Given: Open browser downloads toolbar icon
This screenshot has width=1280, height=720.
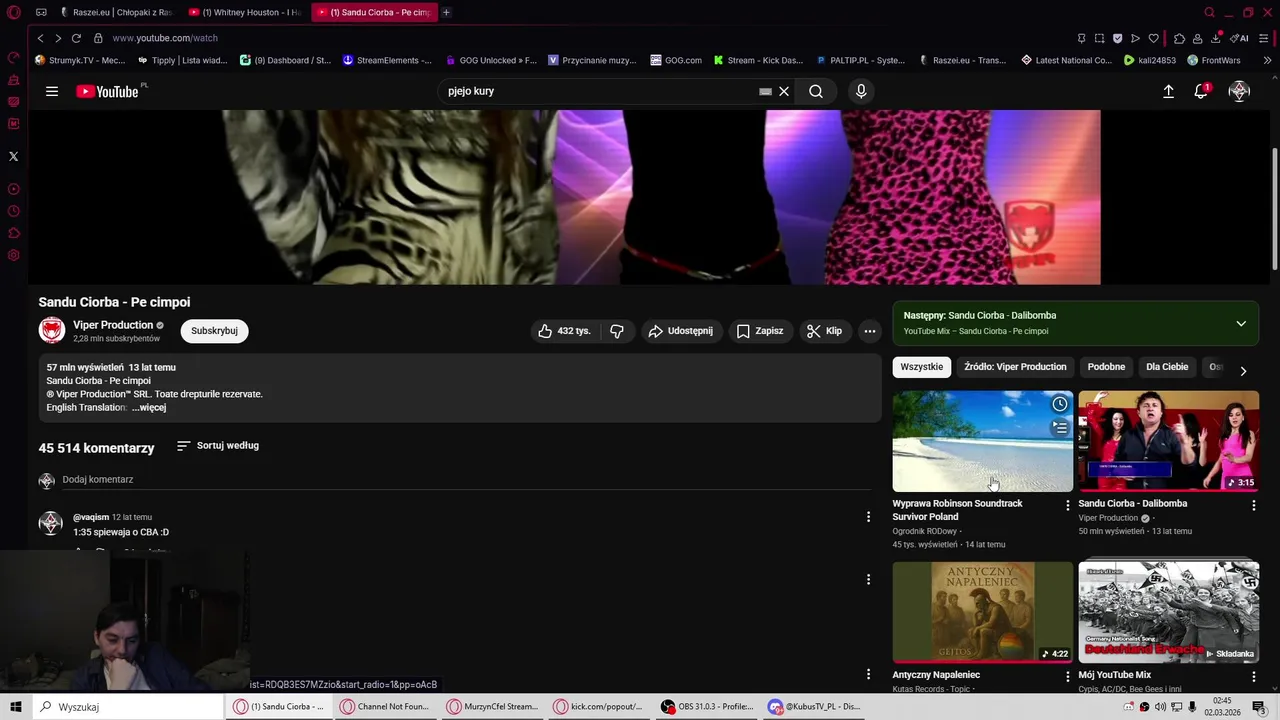Looking at the screenshot, I should click(1217, 38).
